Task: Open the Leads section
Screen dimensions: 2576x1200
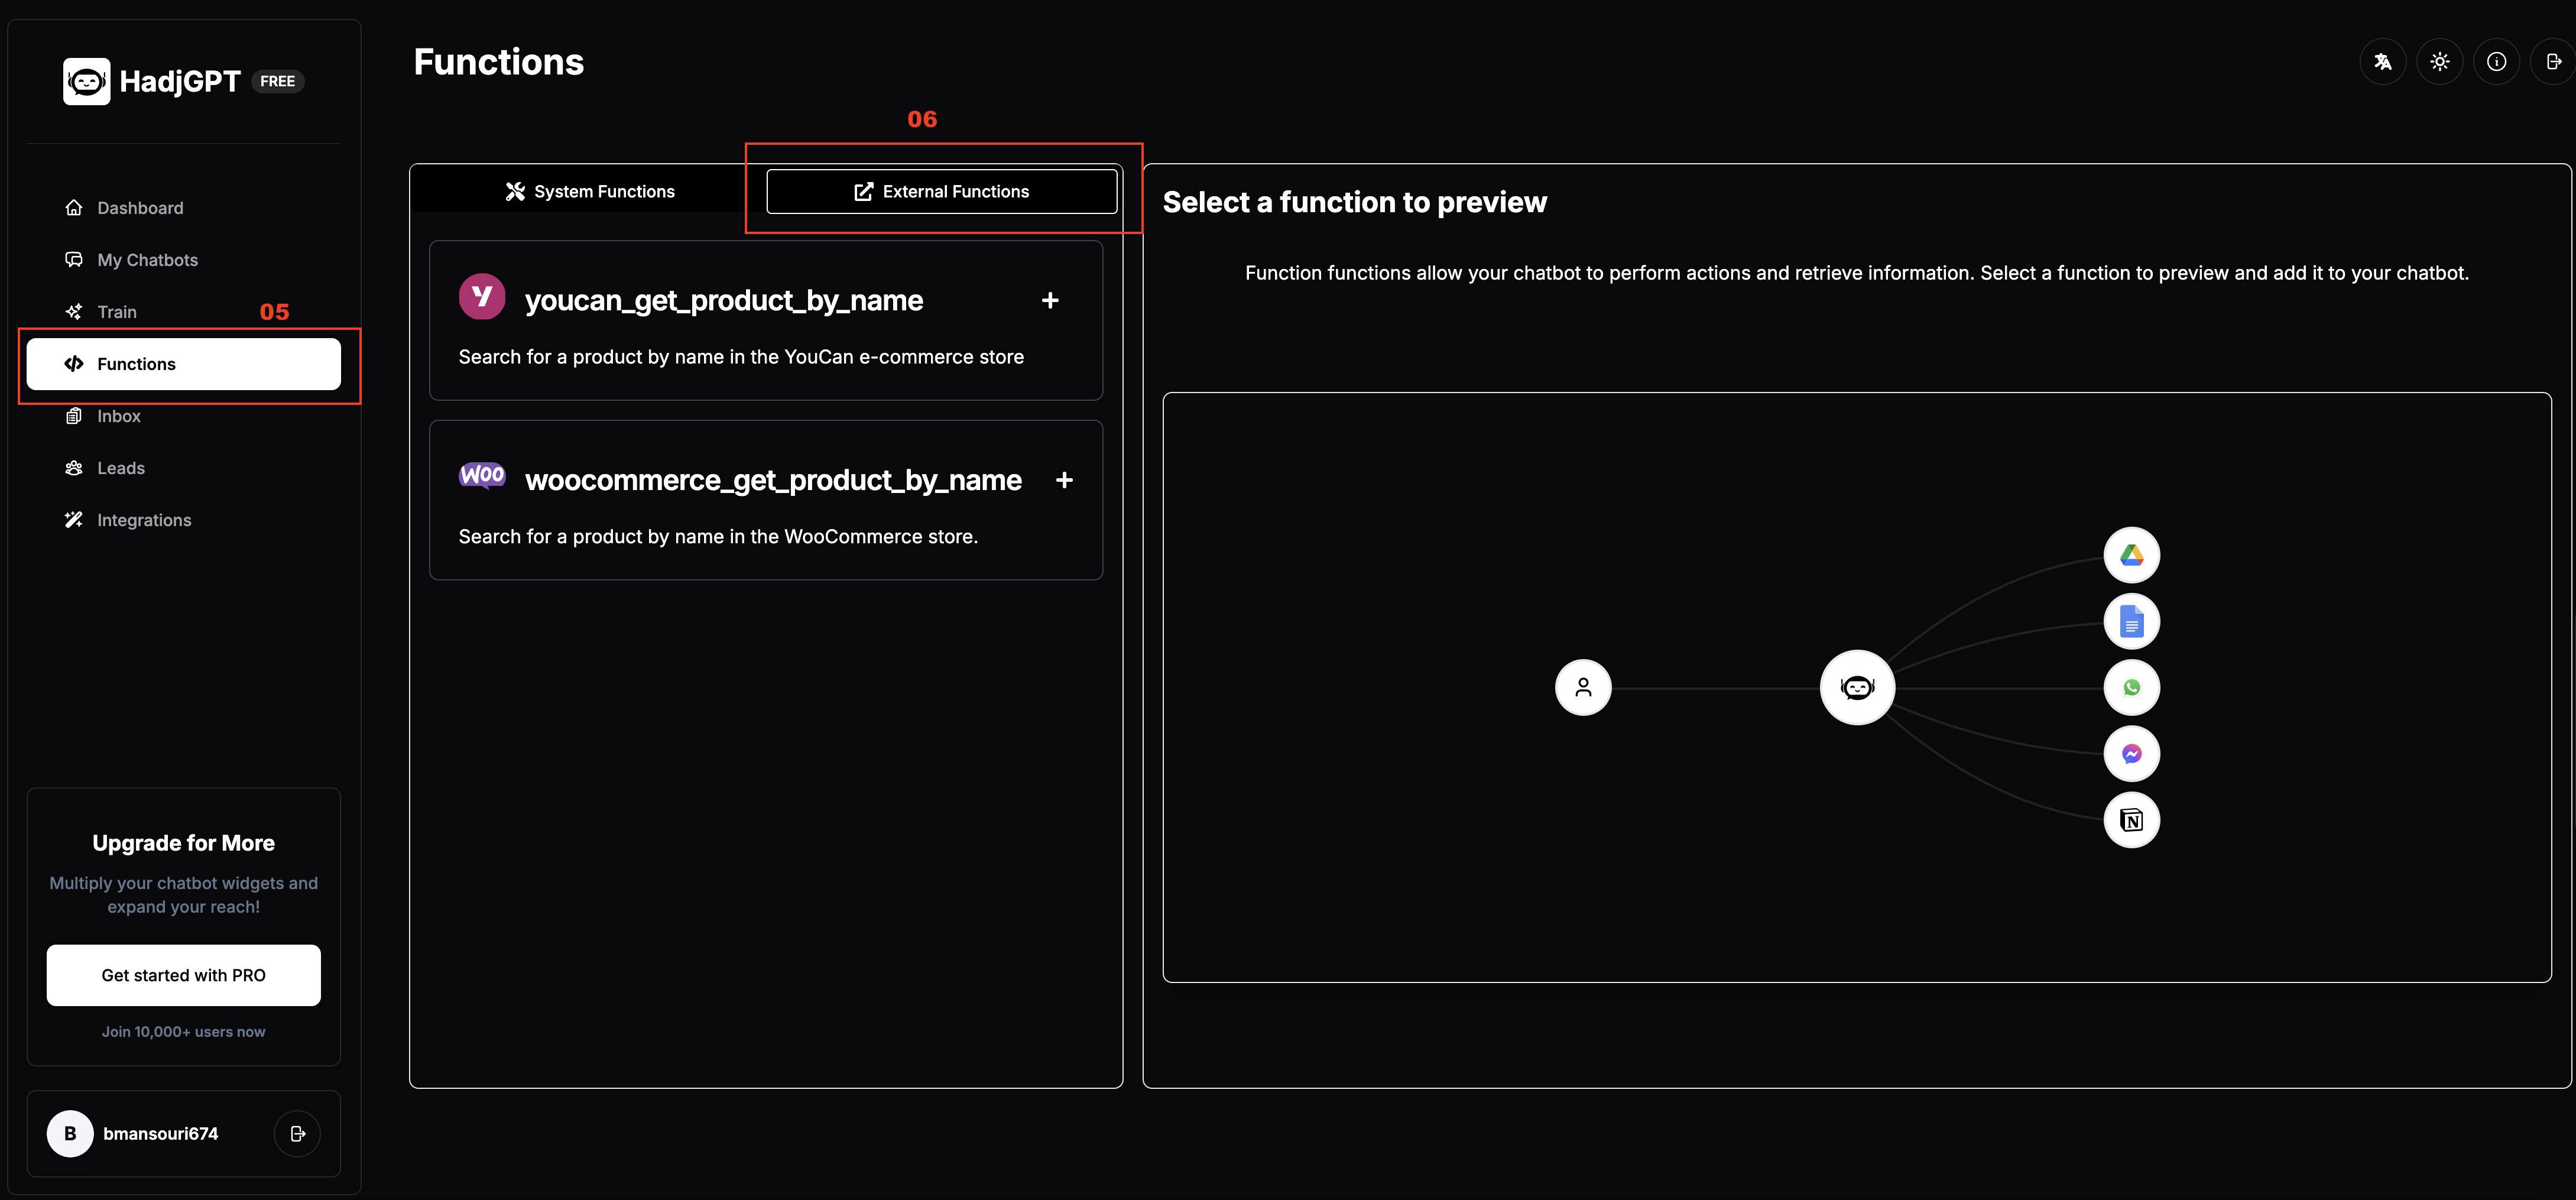Action: pos(121,468)
